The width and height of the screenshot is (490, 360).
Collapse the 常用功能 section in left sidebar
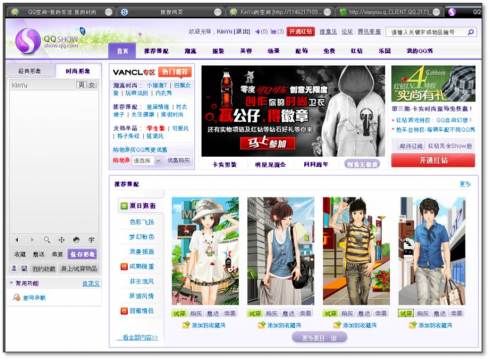(11, 283)
